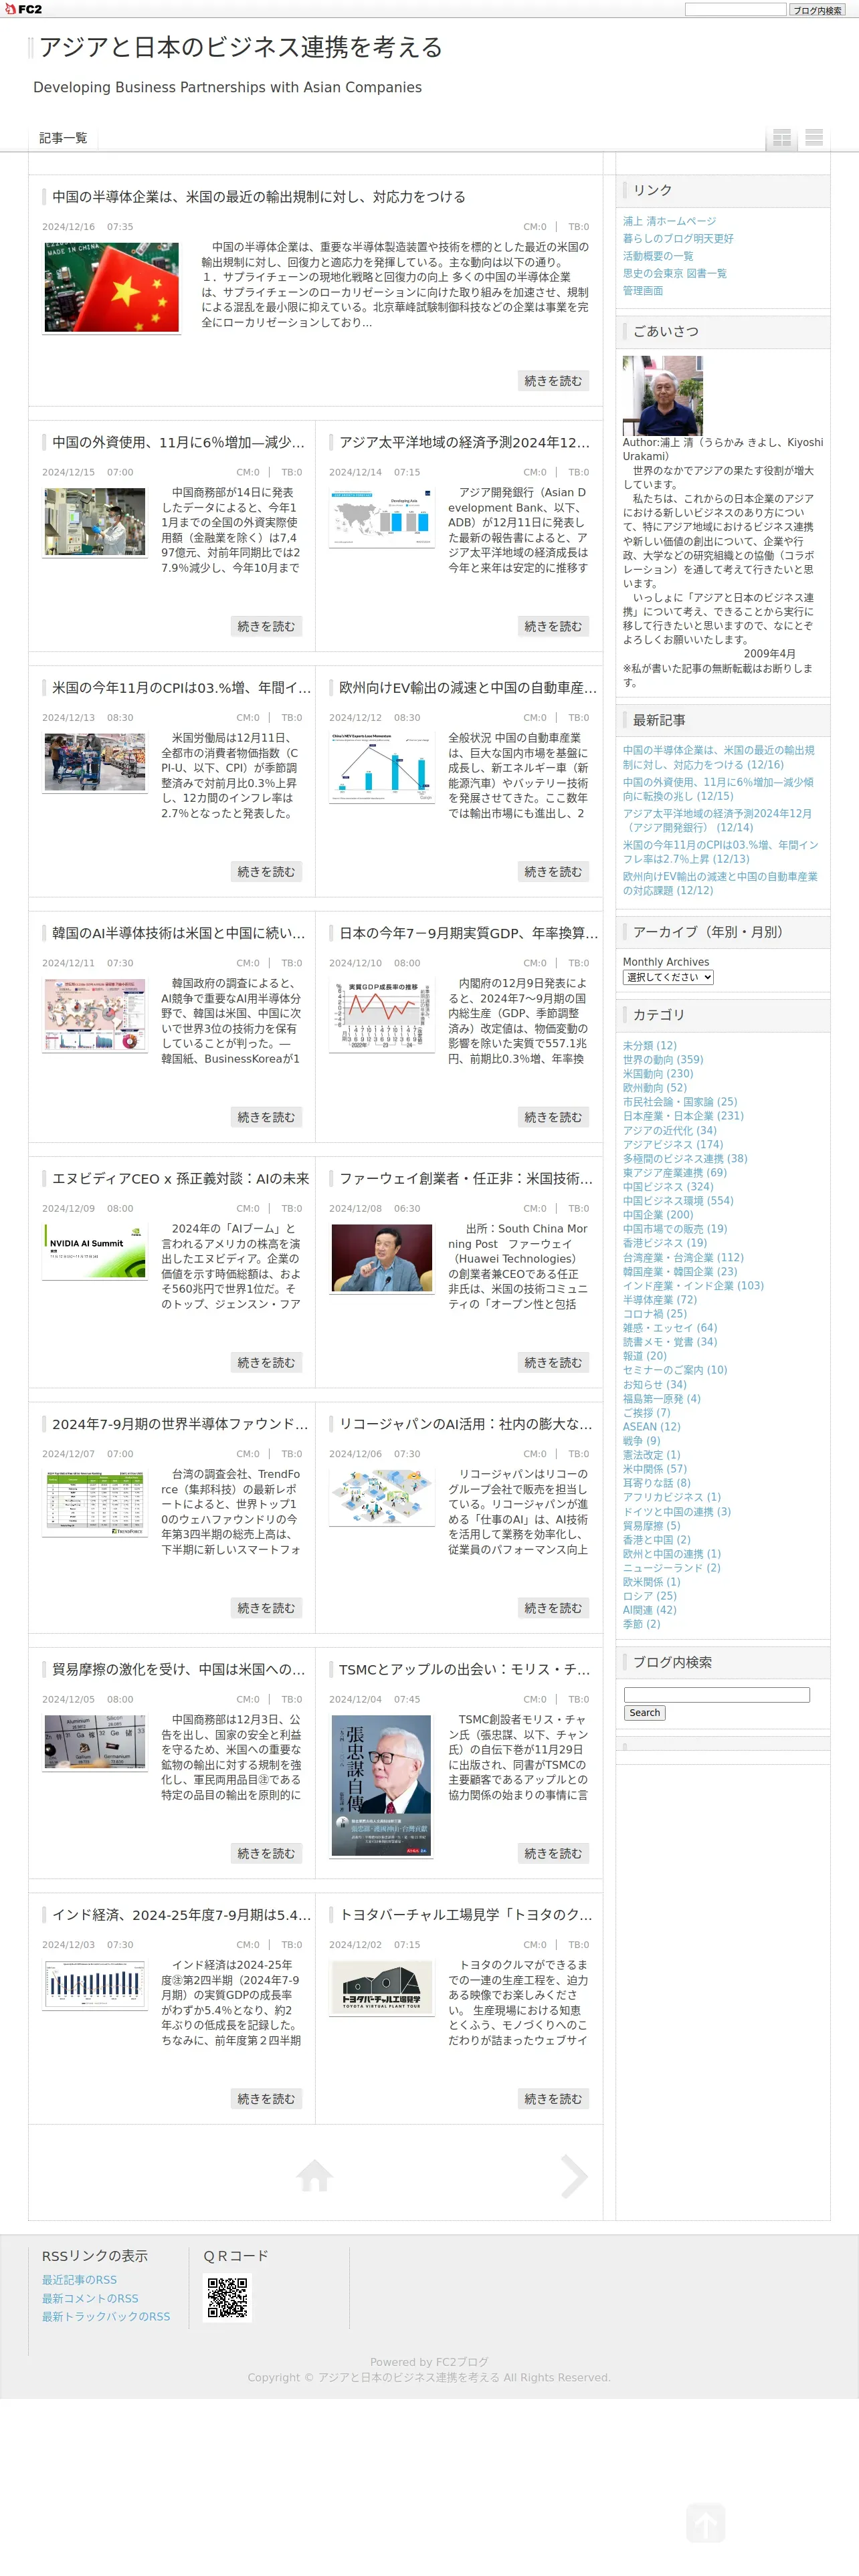Open the 思史の会東京 図書一覧 link

[674, 273]
